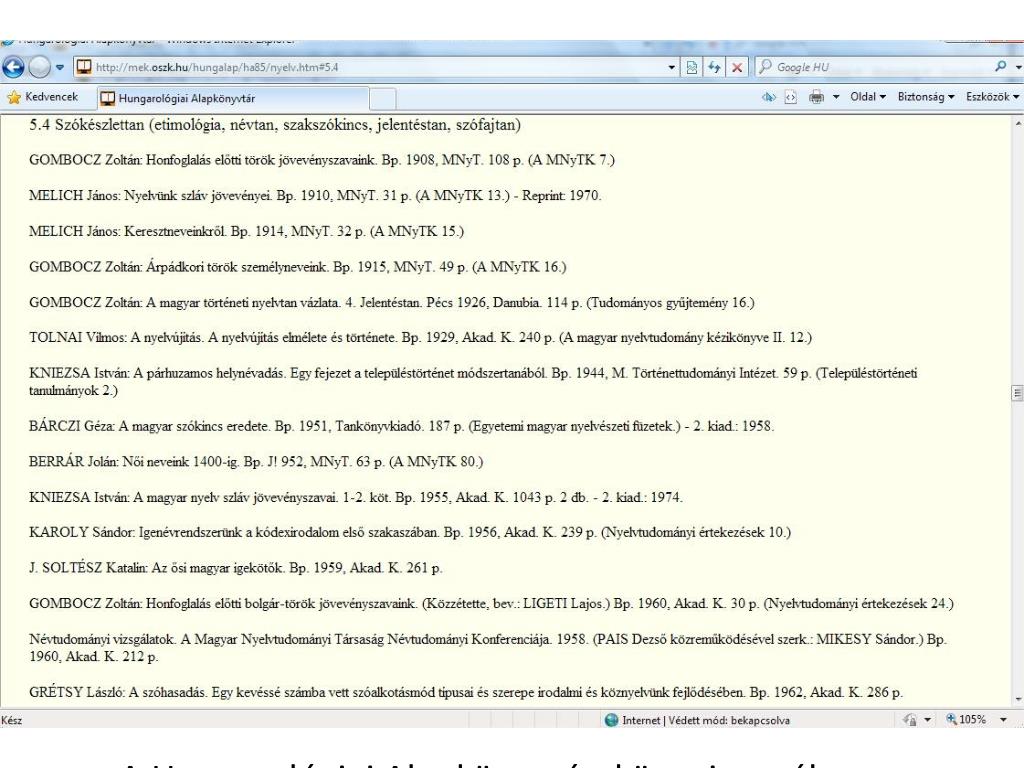This screenshot has width=1024, height=768.
Task: Open the Biztonság menu
Action: [x=925, y=97]
